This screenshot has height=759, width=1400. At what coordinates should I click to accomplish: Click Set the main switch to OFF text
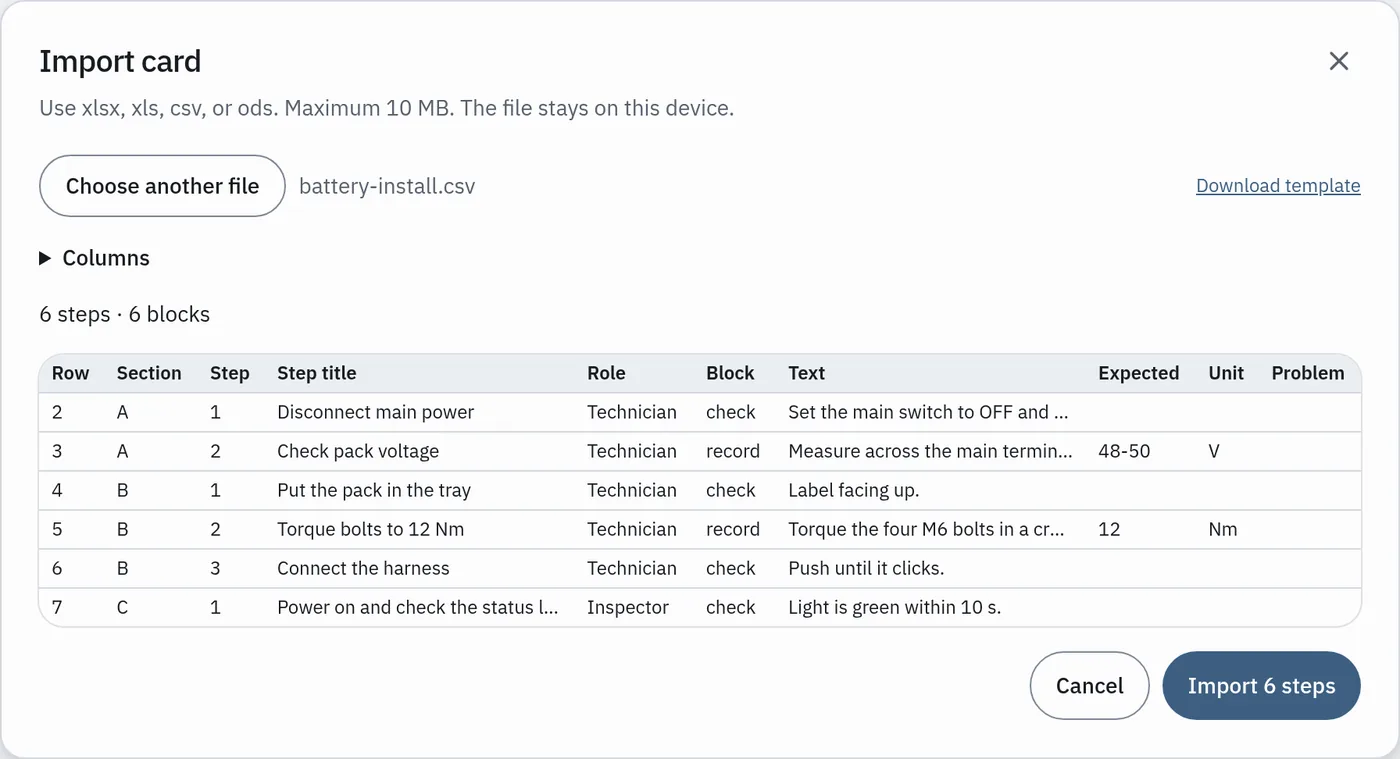[929, 412]
